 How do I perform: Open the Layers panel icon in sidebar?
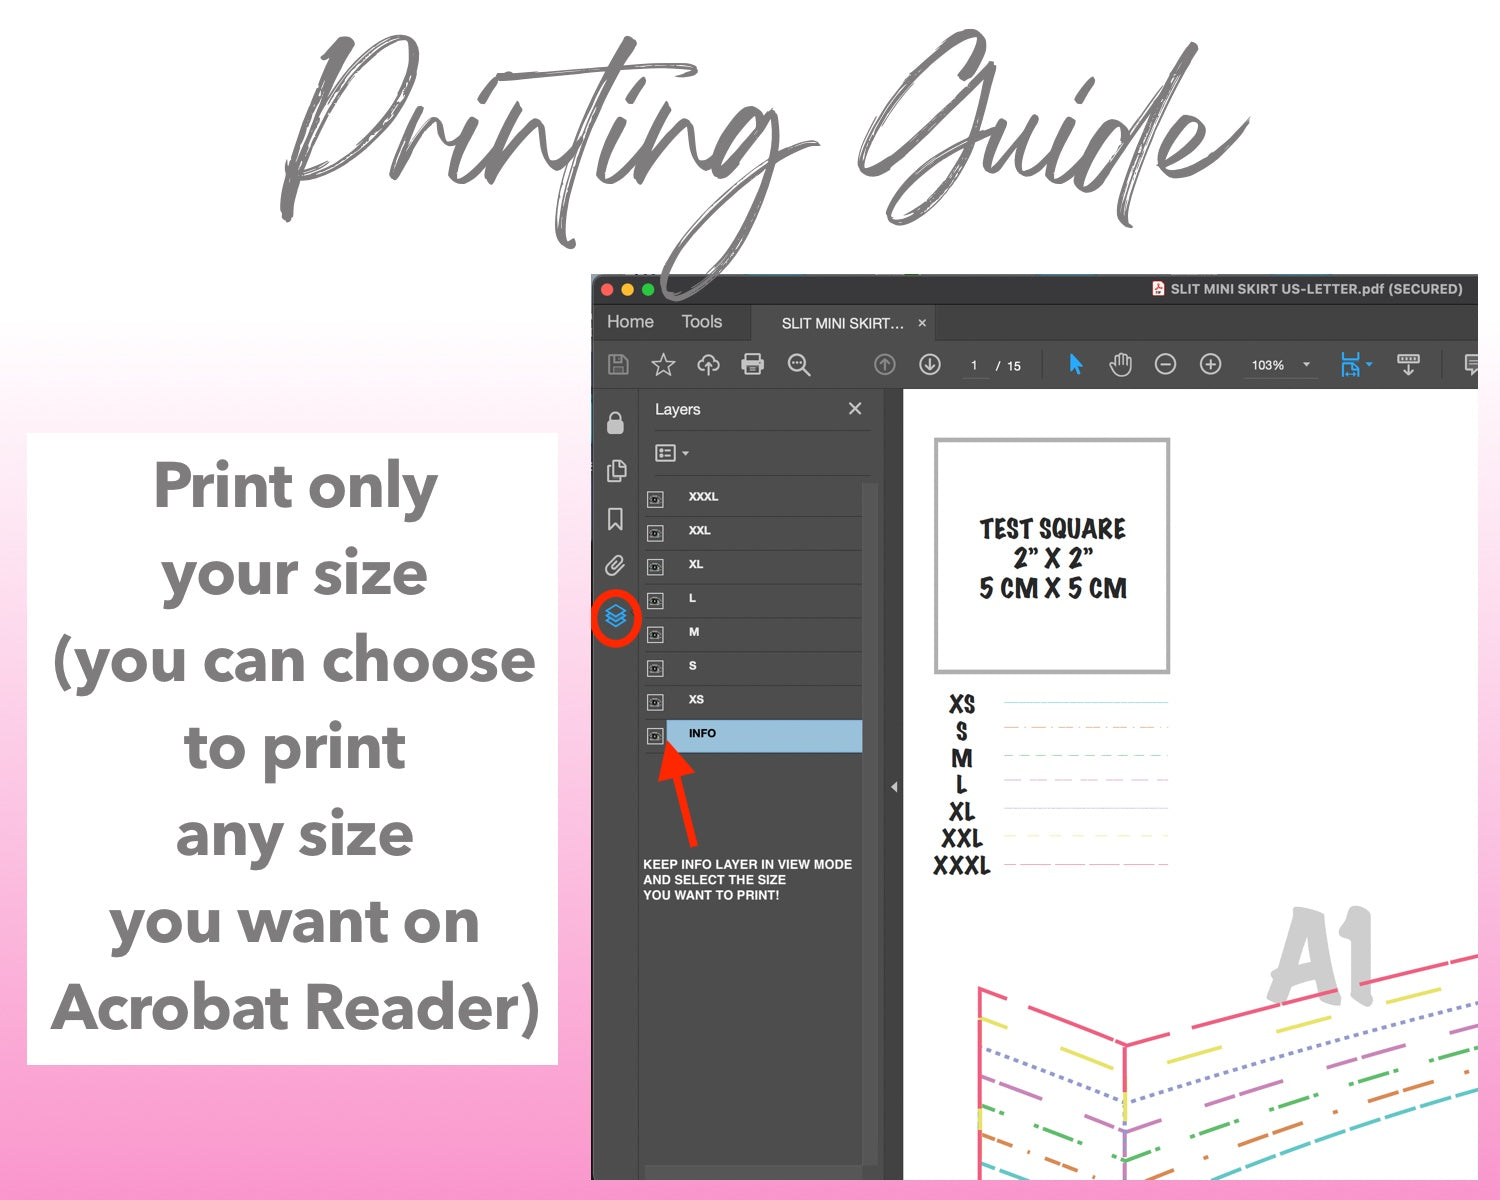[616, 617]
